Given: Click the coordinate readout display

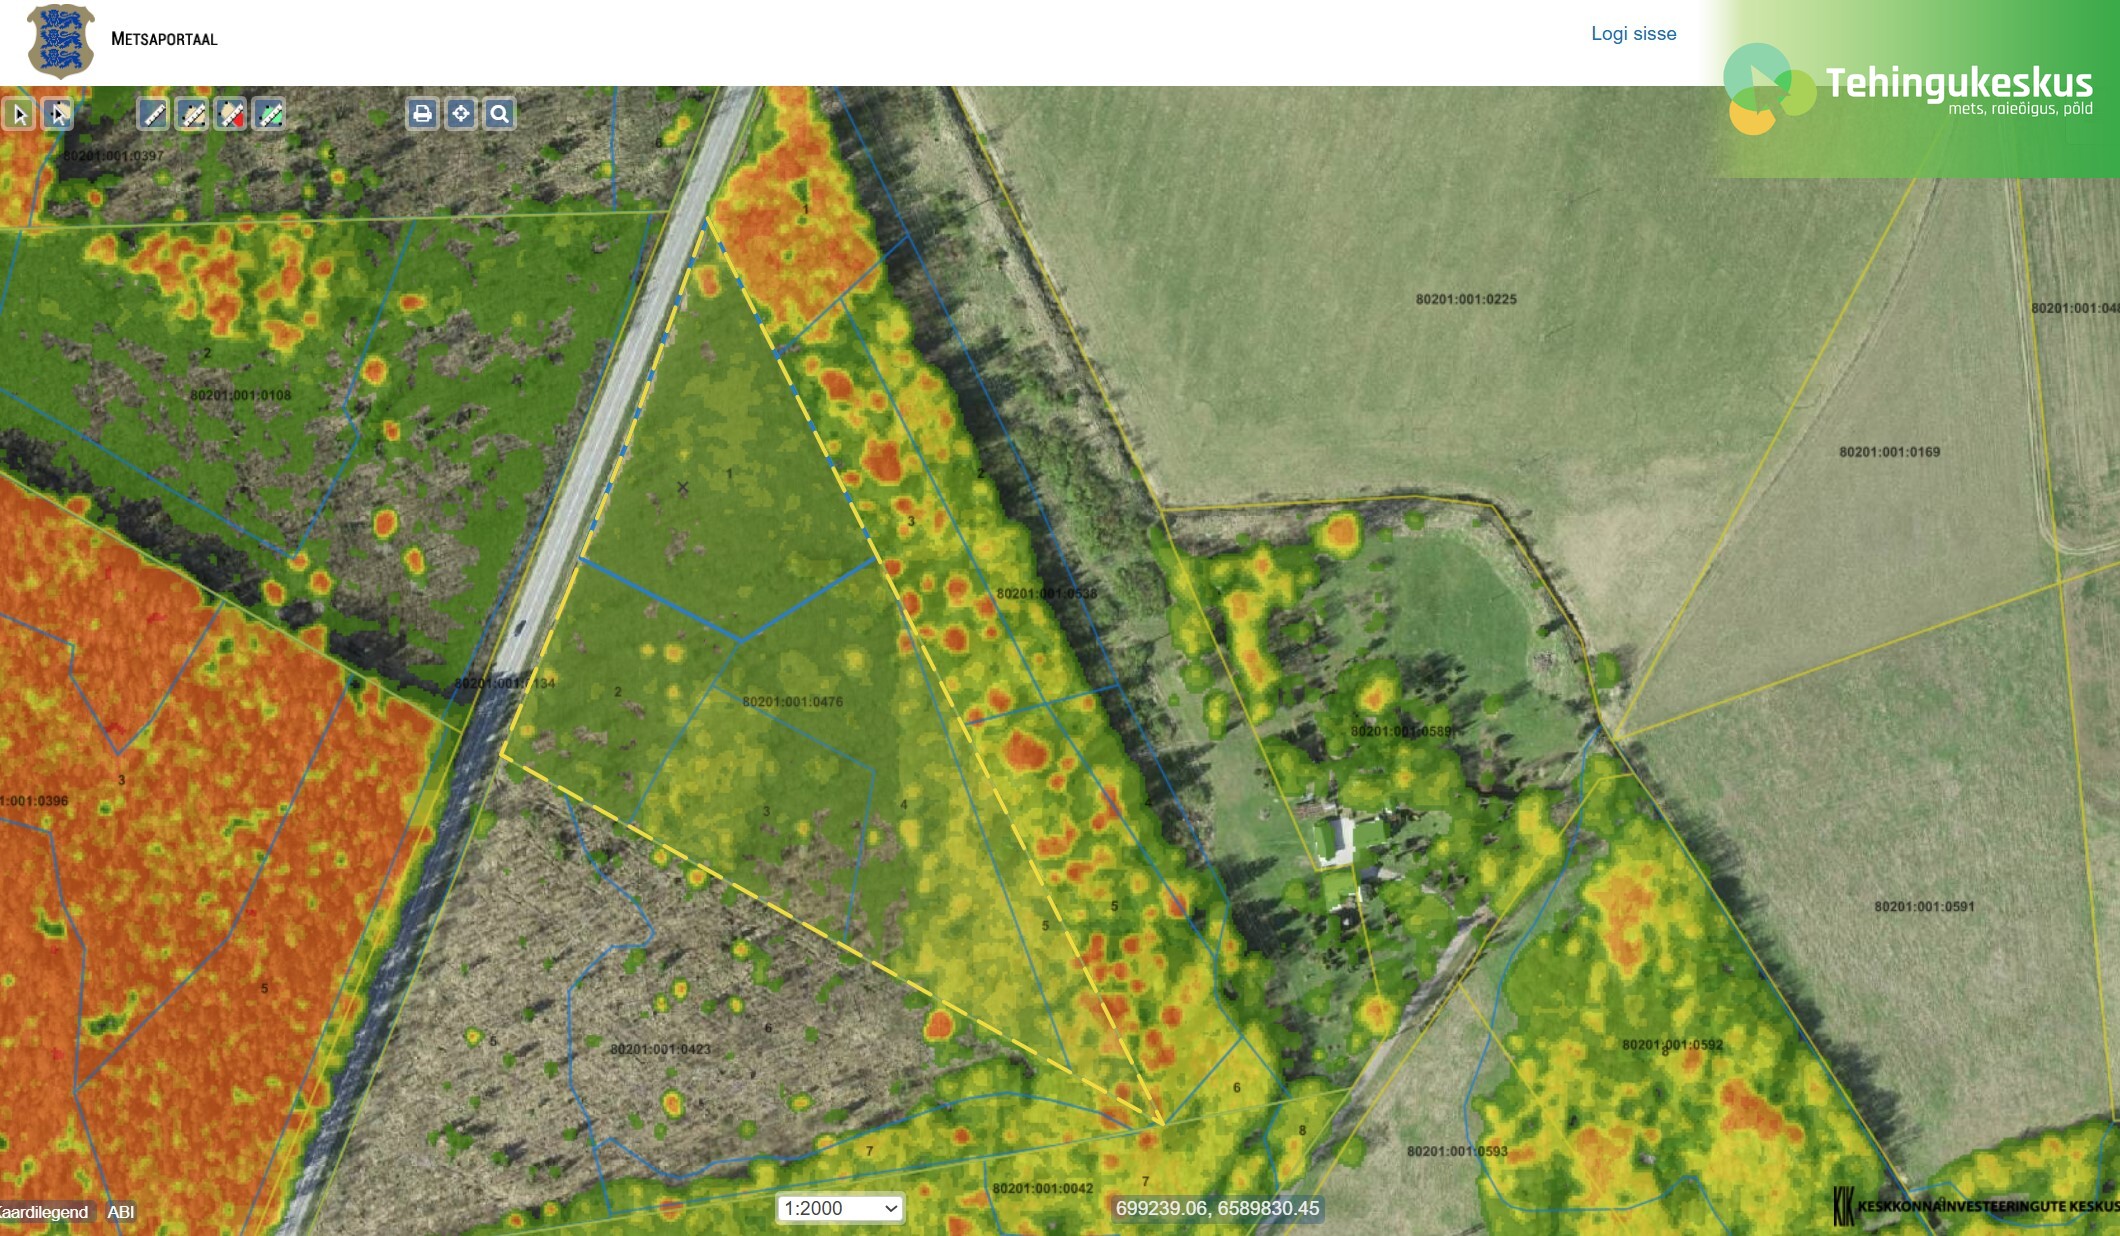Looking at the screenshot, I should pyautogui.click(x=1217, y=1208).
